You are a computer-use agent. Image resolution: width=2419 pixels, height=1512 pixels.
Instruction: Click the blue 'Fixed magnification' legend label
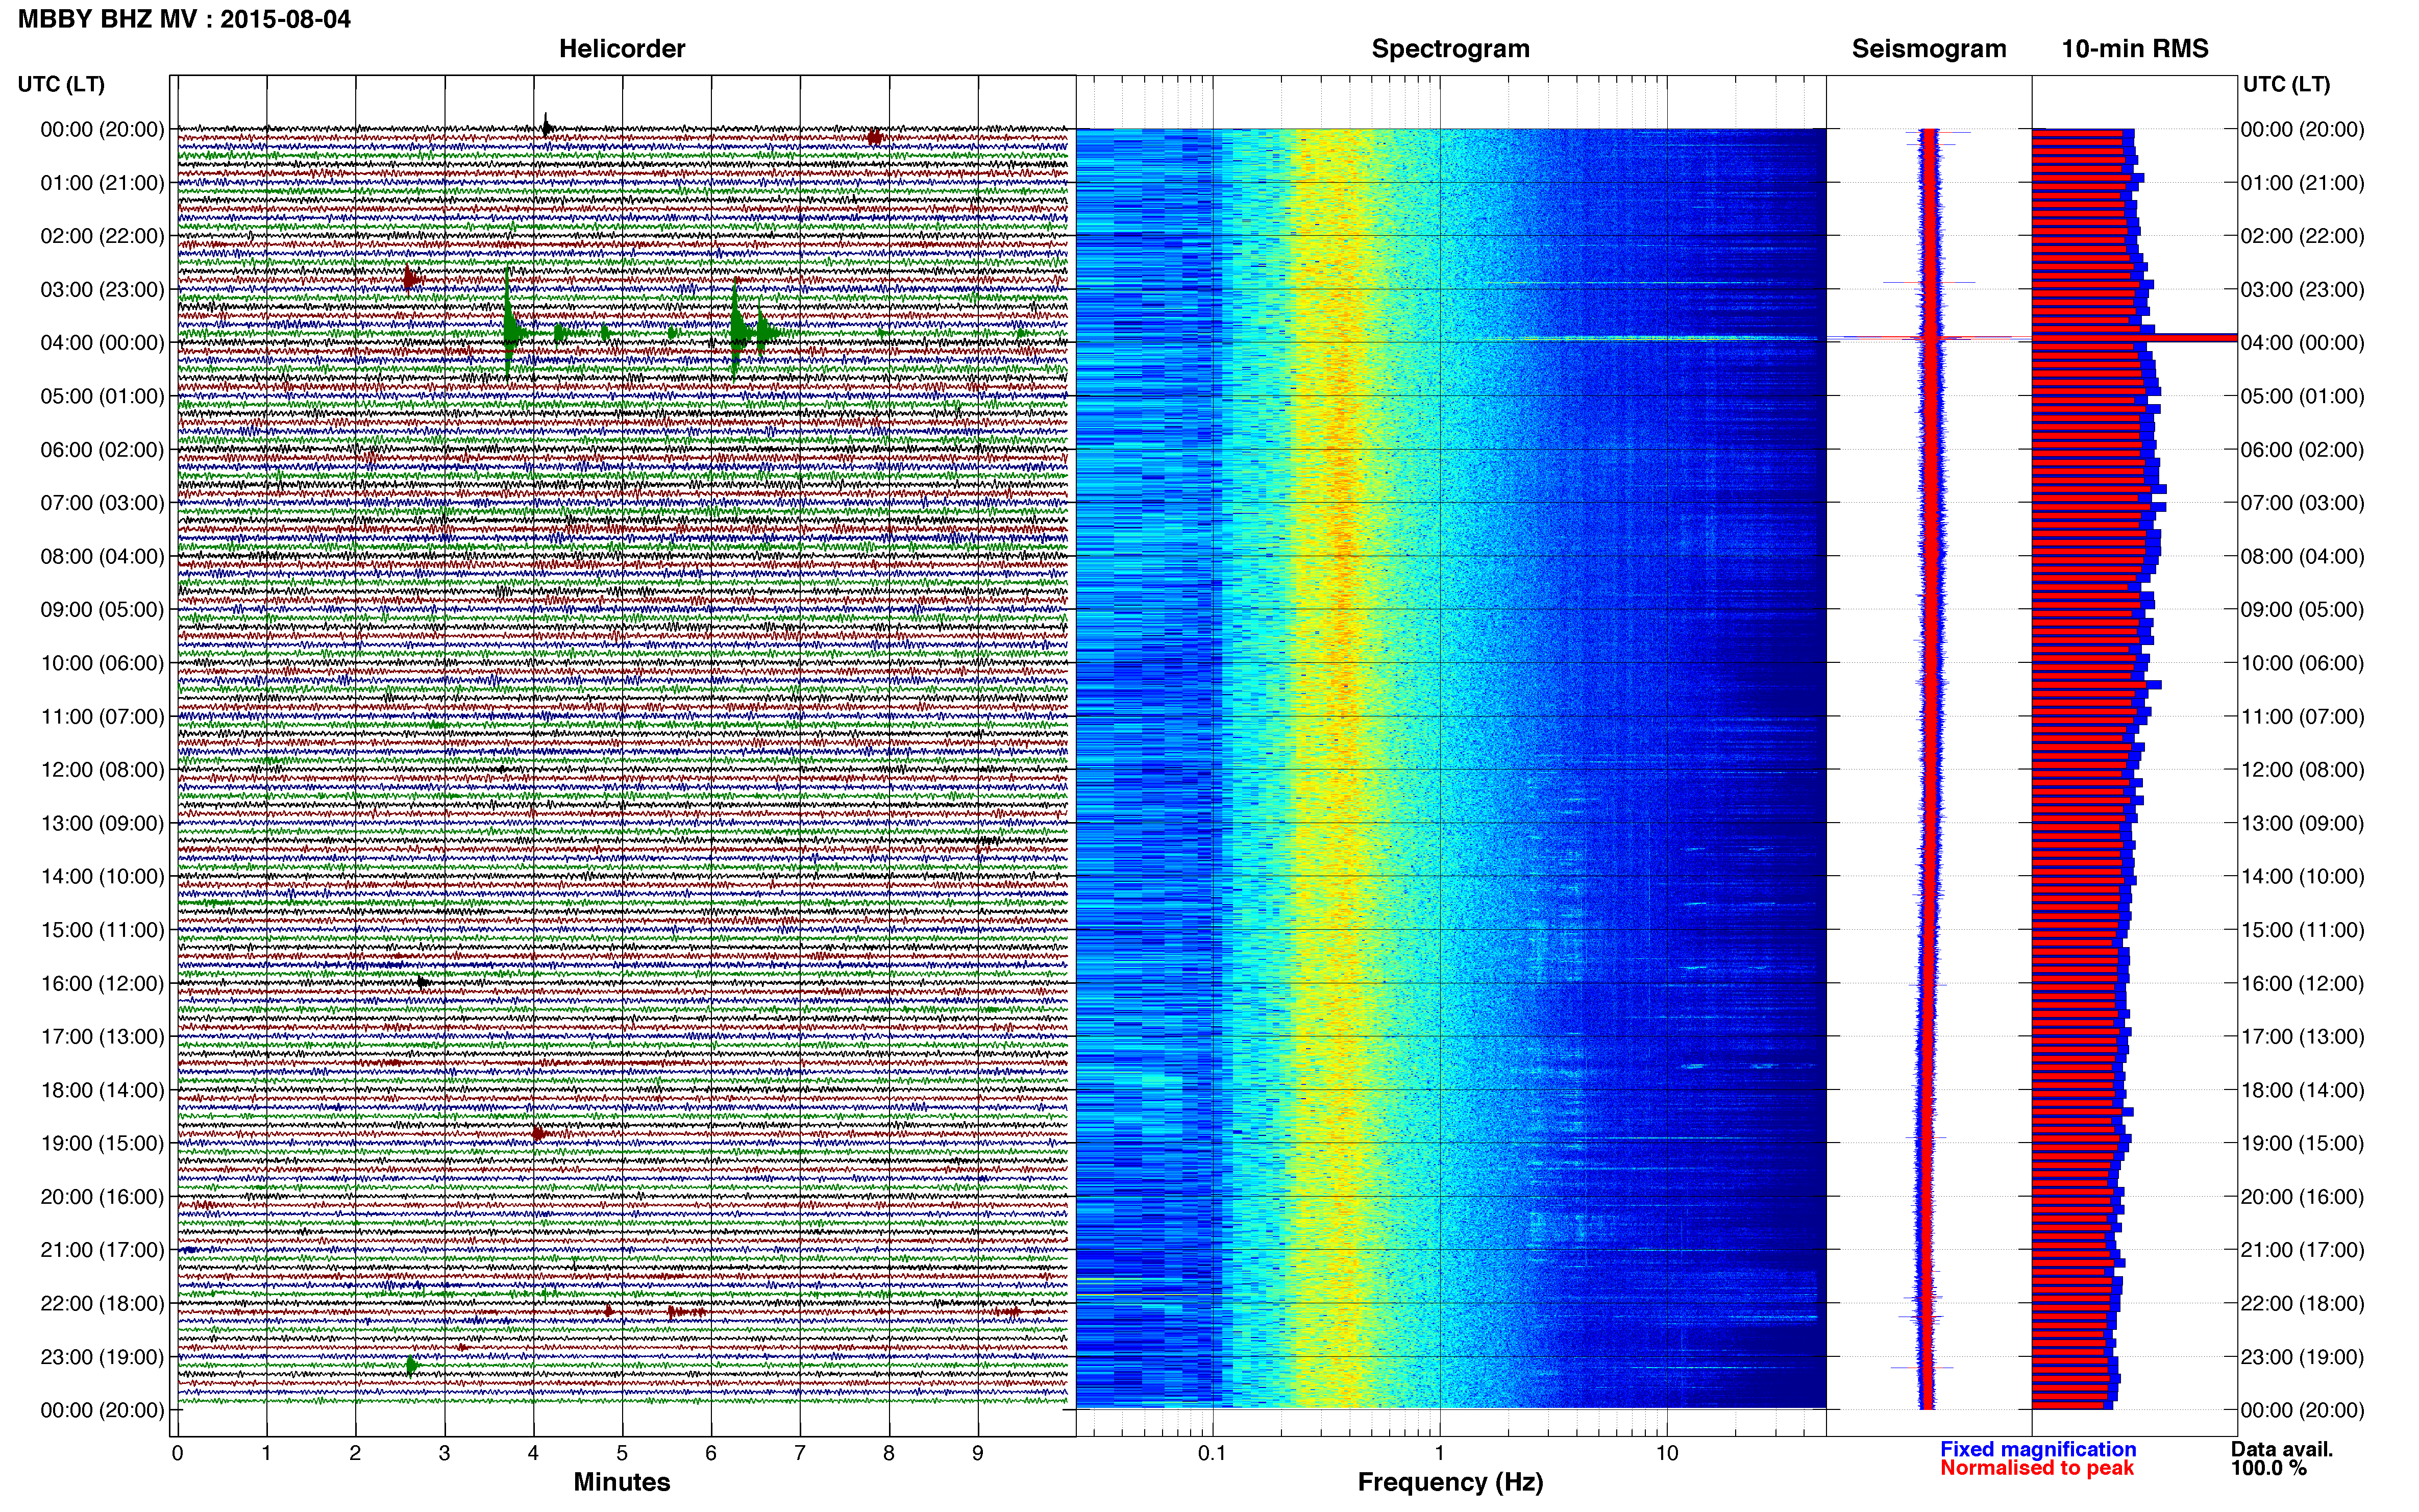coord(2038,1449)
